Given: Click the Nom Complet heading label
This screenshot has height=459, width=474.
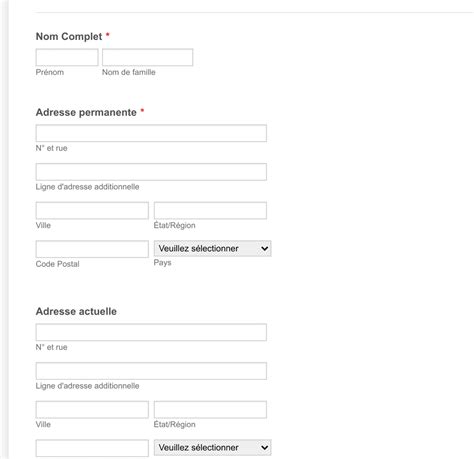Looking at the screenshot, I should tap(69, 36).
